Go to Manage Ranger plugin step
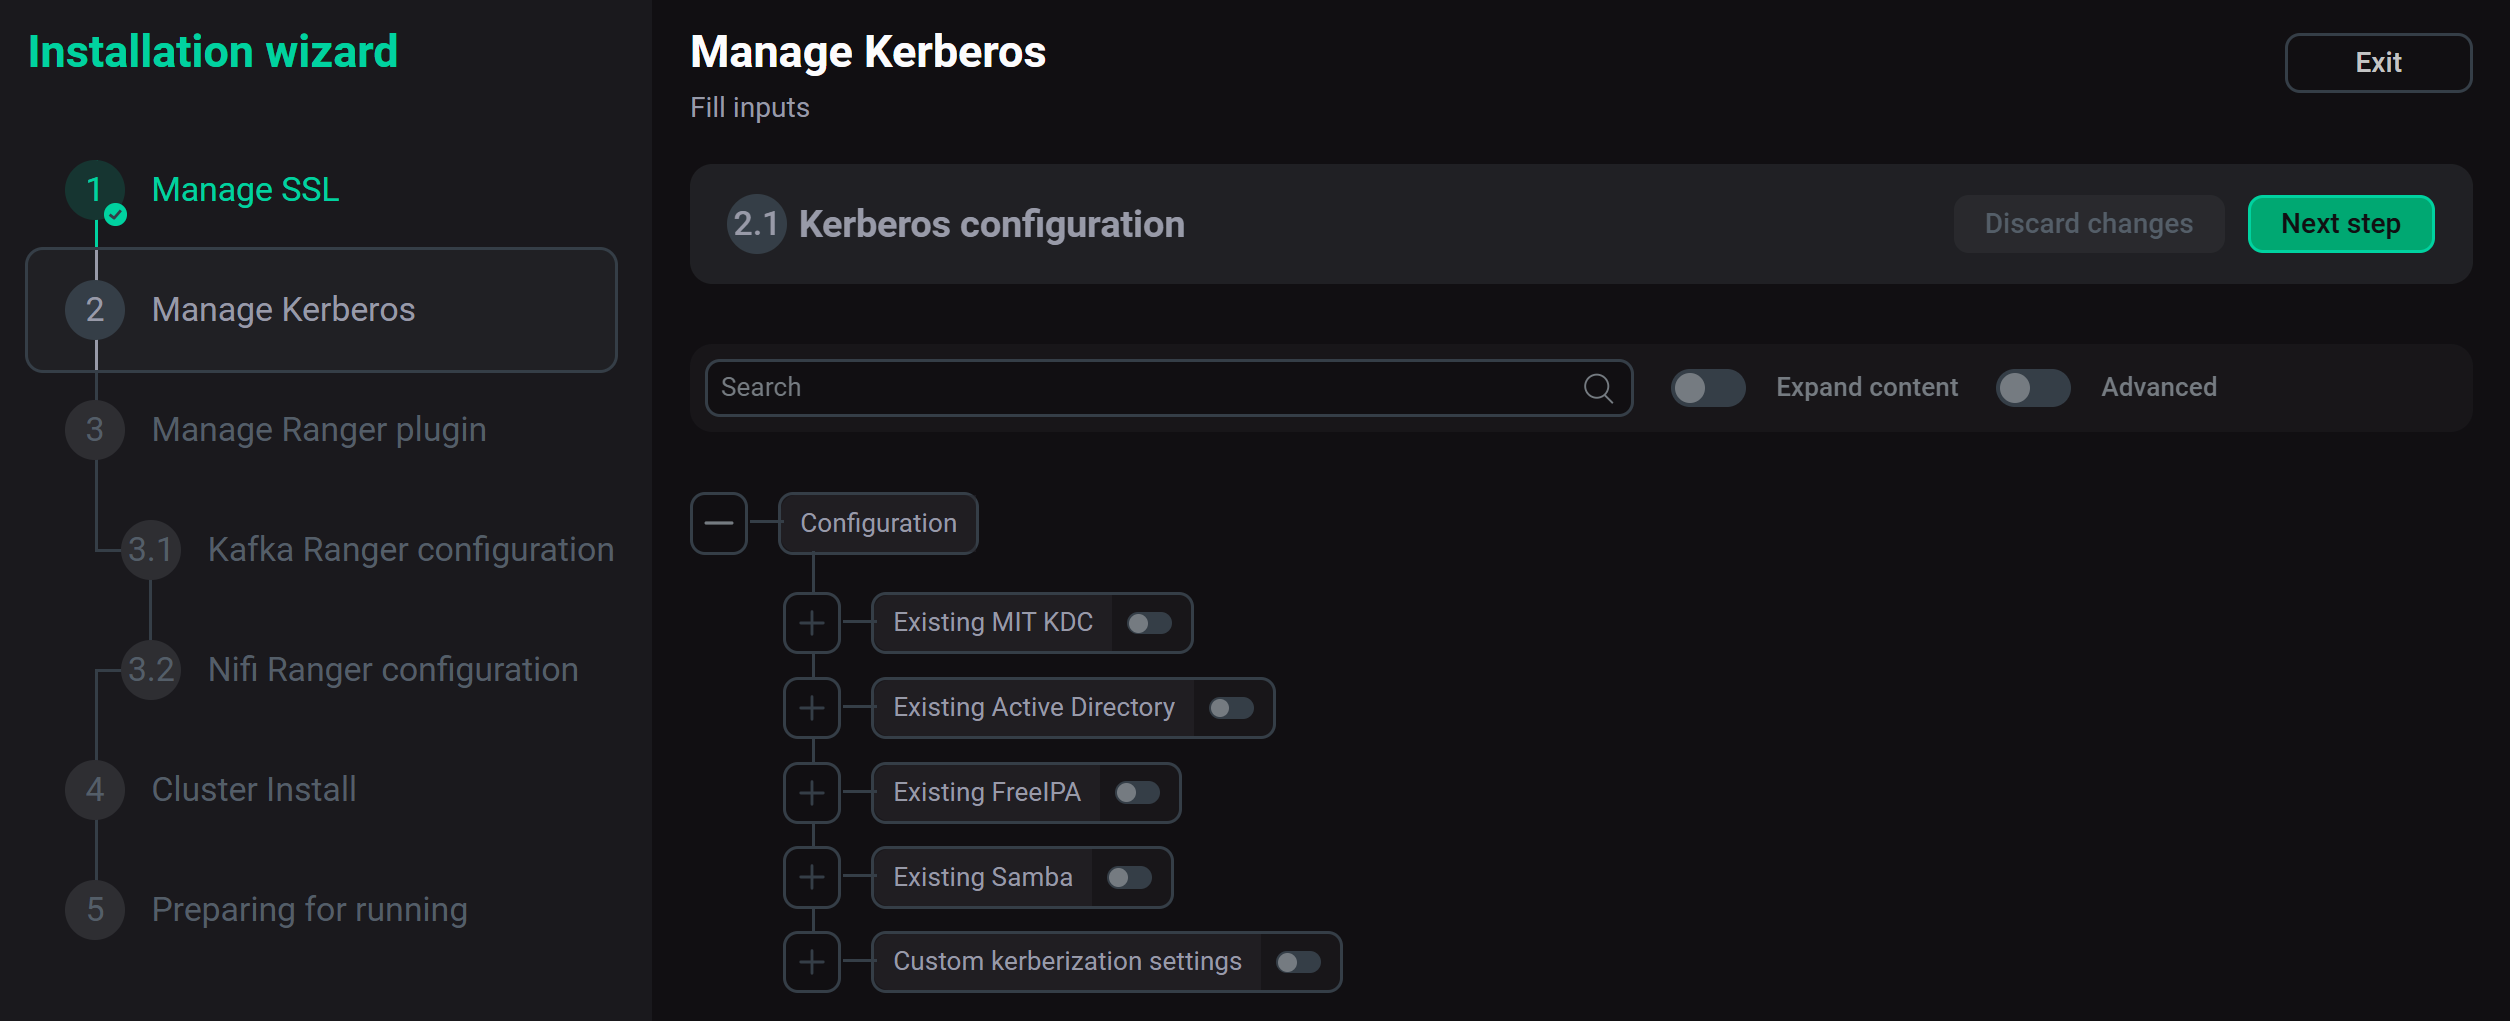The image size is (2510, 1021). (319, 430)
